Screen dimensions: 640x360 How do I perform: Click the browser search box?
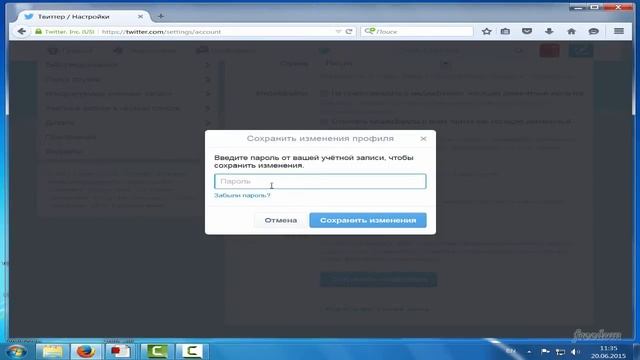417,31
